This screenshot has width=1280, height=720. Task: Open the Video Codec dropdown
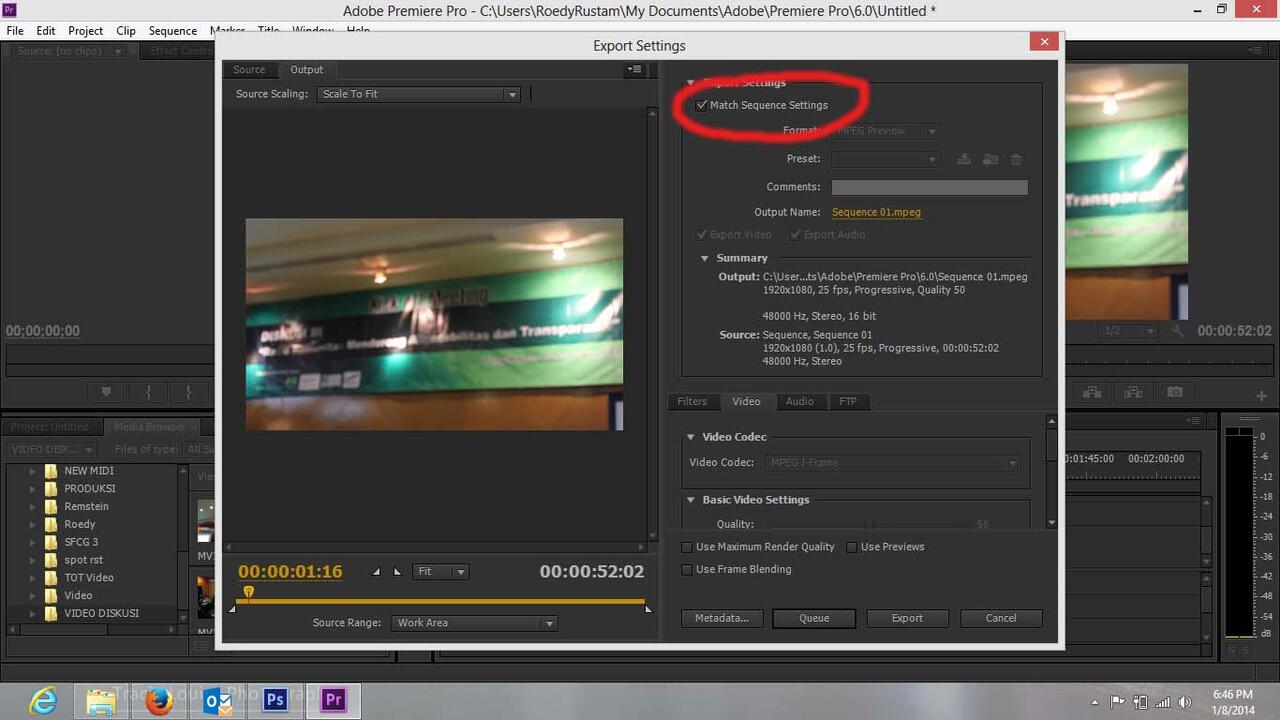point(893,463)
